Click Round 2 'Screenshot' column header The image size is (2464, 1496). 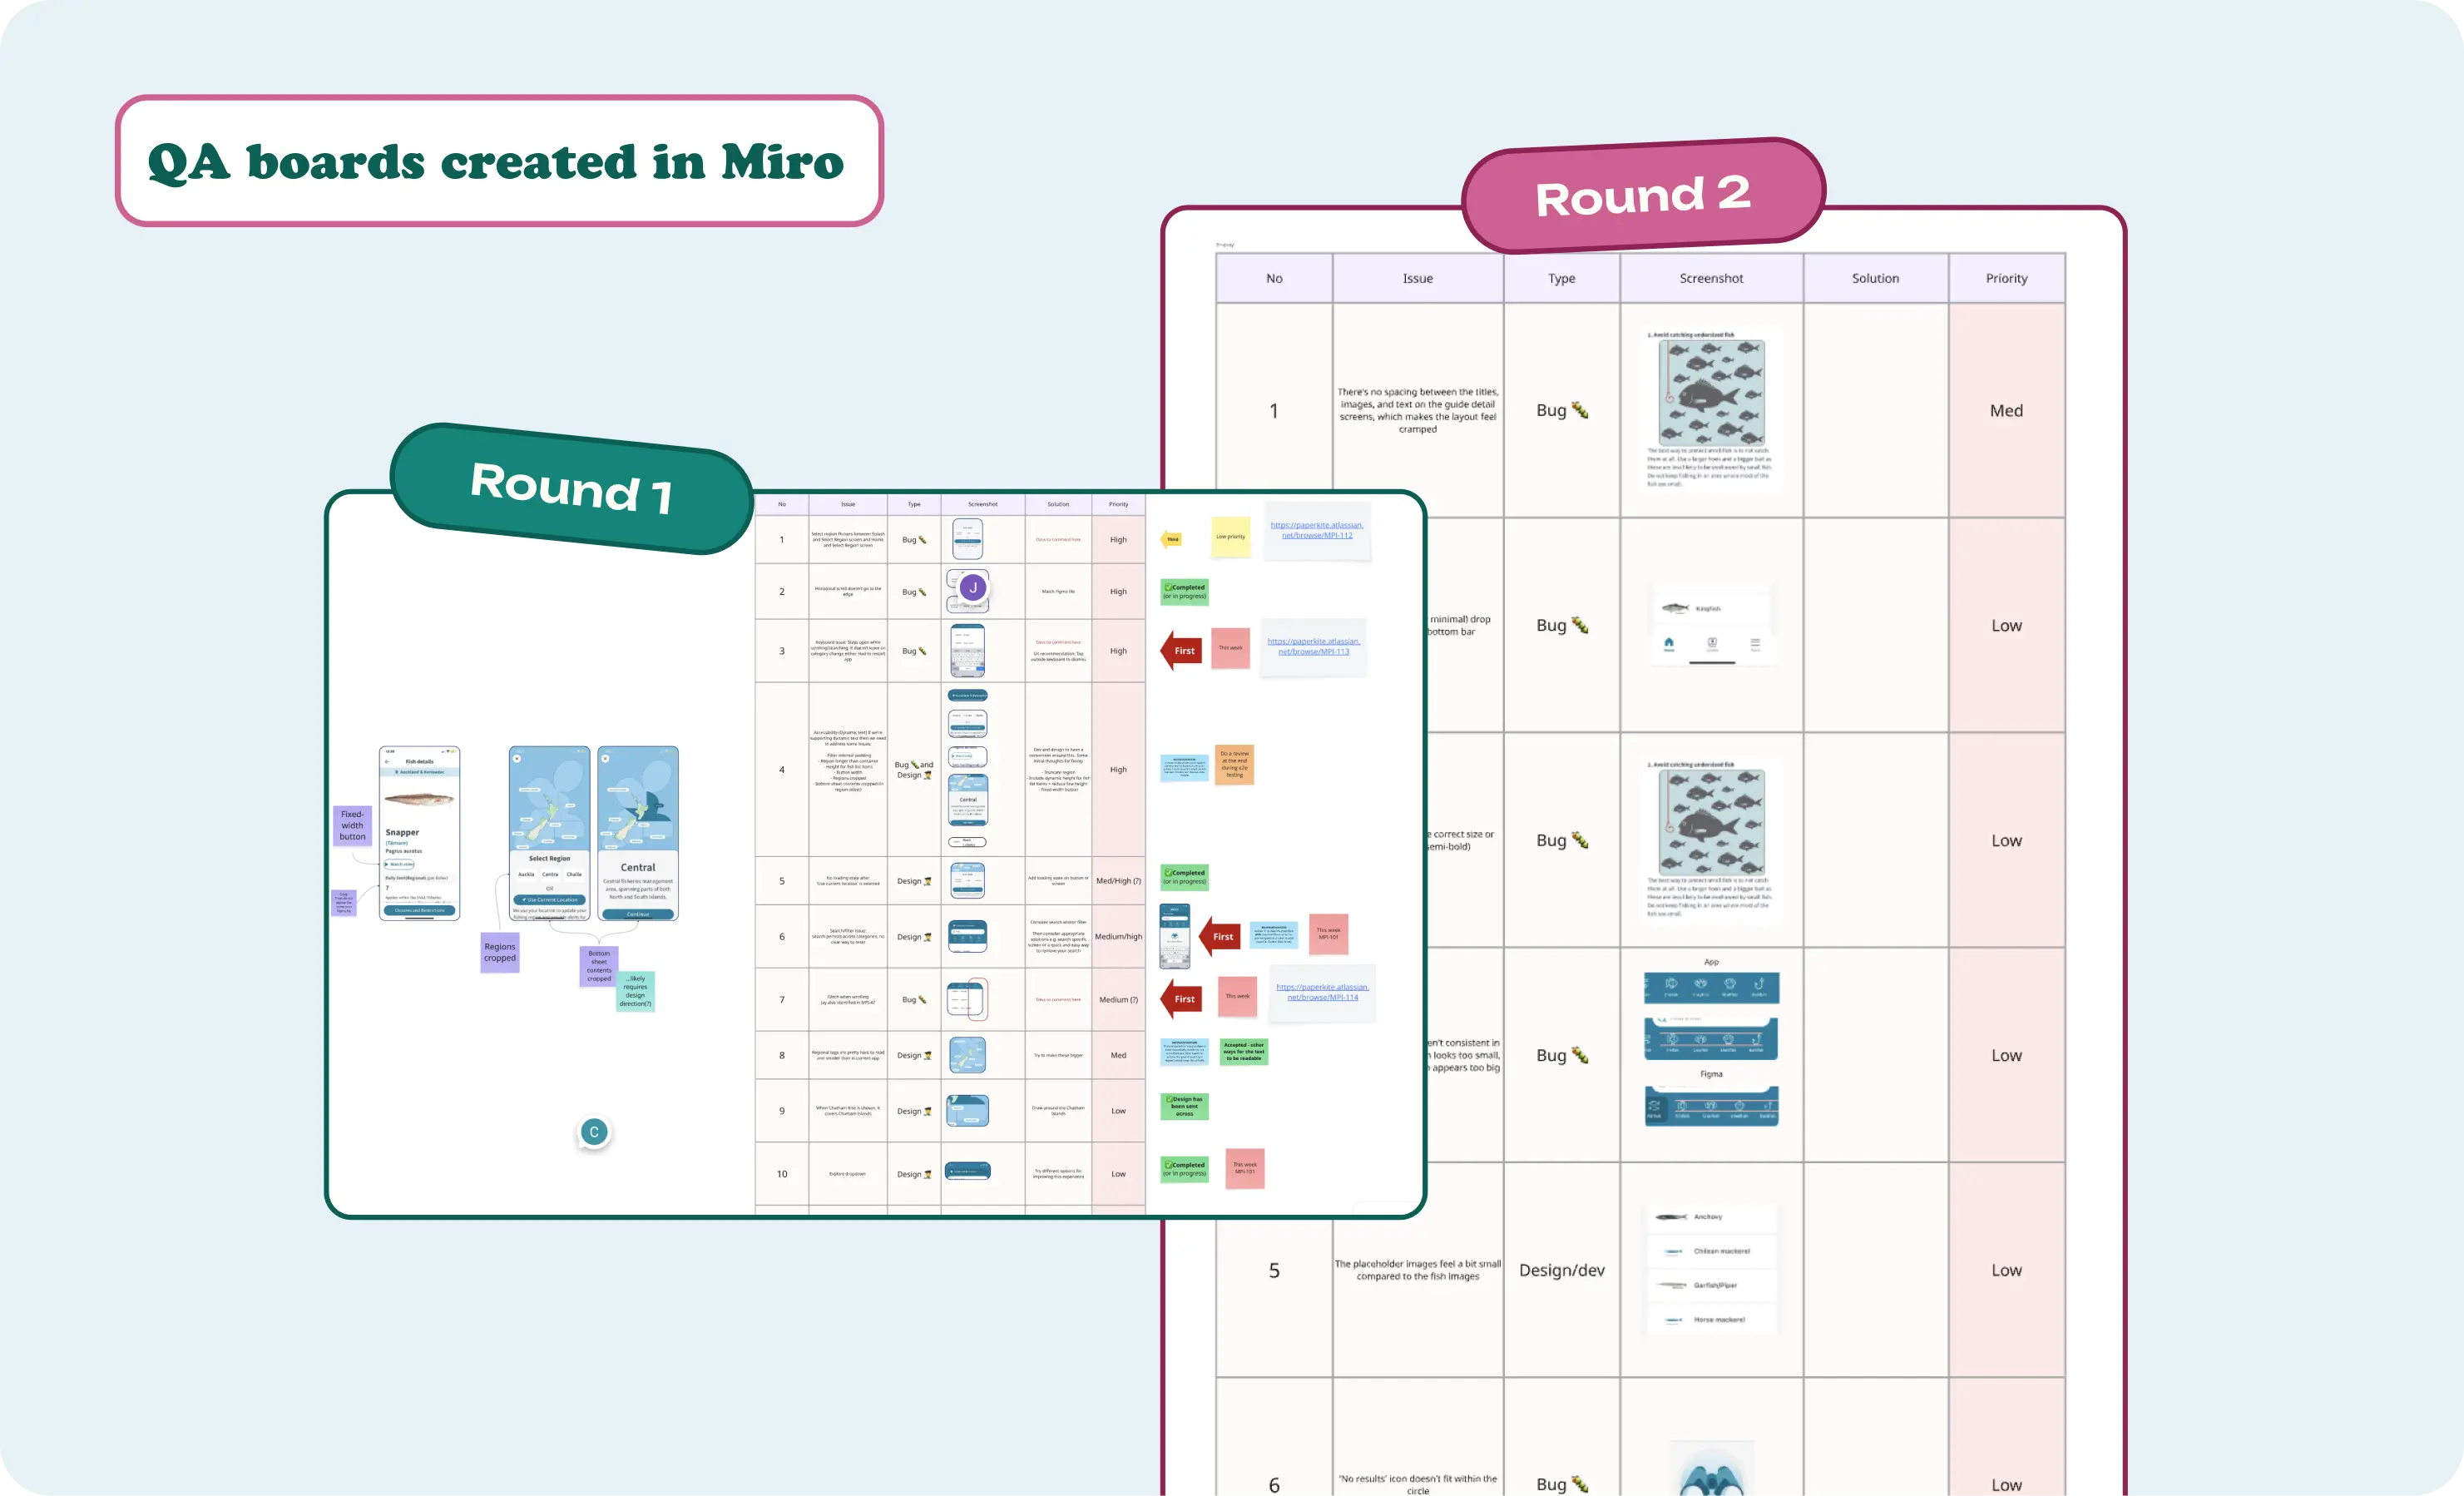click(x=1711, y=278)
